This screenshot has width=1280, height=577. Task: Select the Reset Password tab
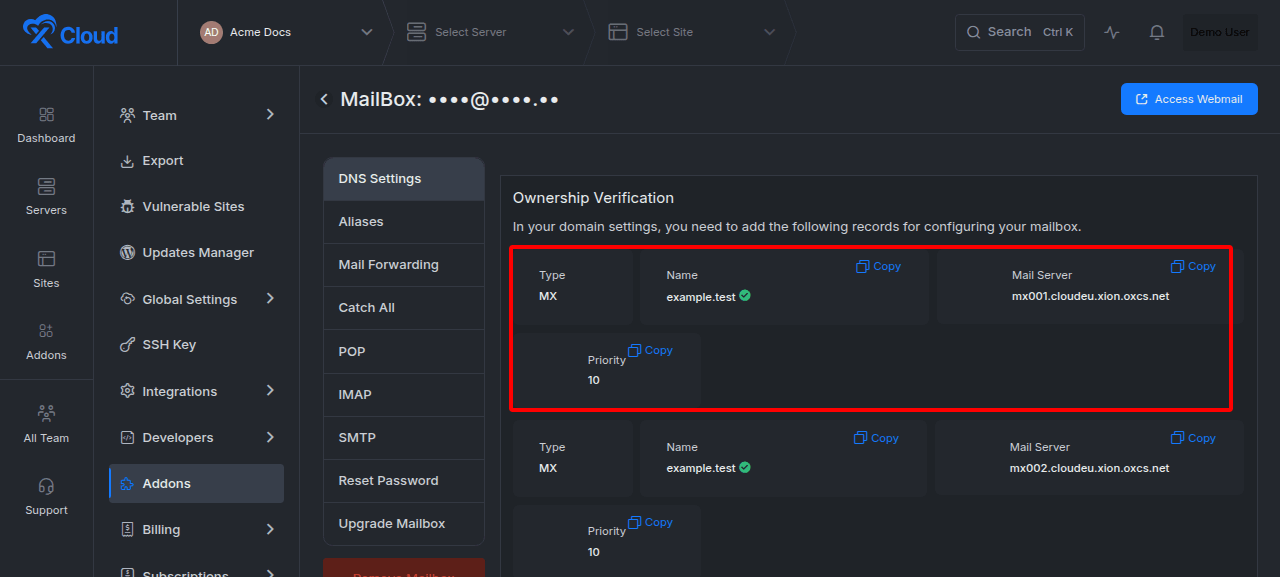[404, 481]
